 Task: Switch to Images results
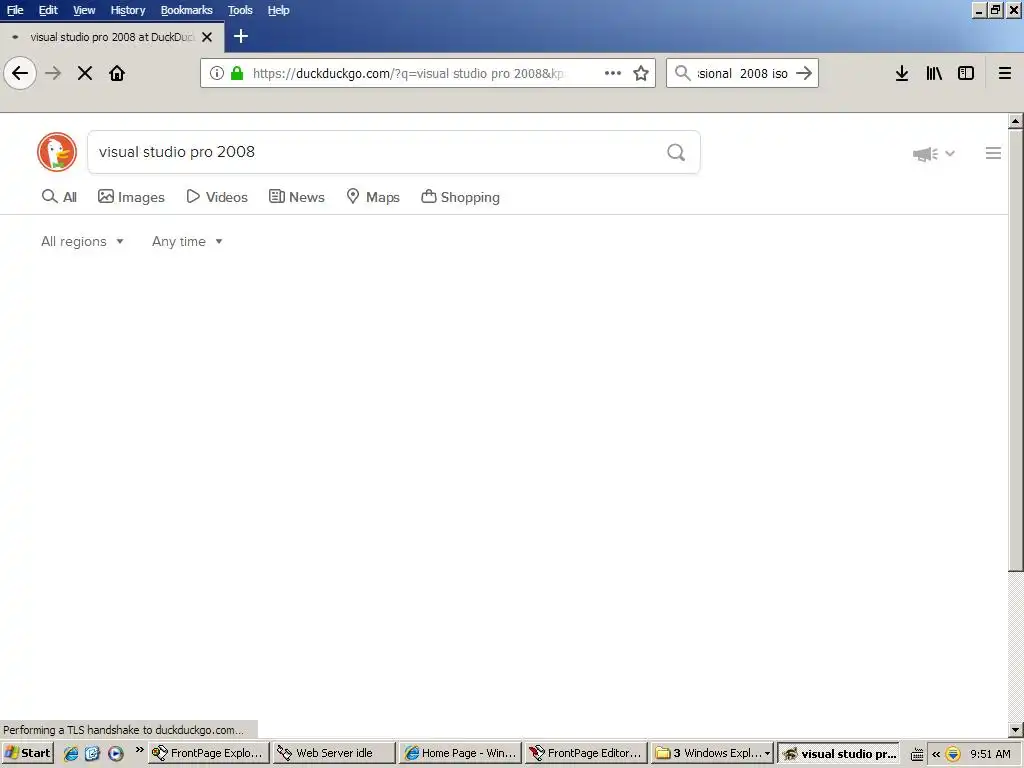(131, 197)
